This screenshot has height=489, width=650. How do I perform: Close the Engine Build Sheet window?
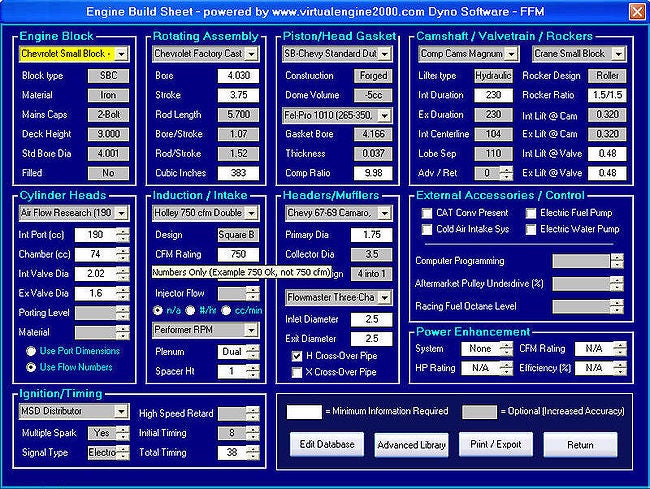point(637,11)
